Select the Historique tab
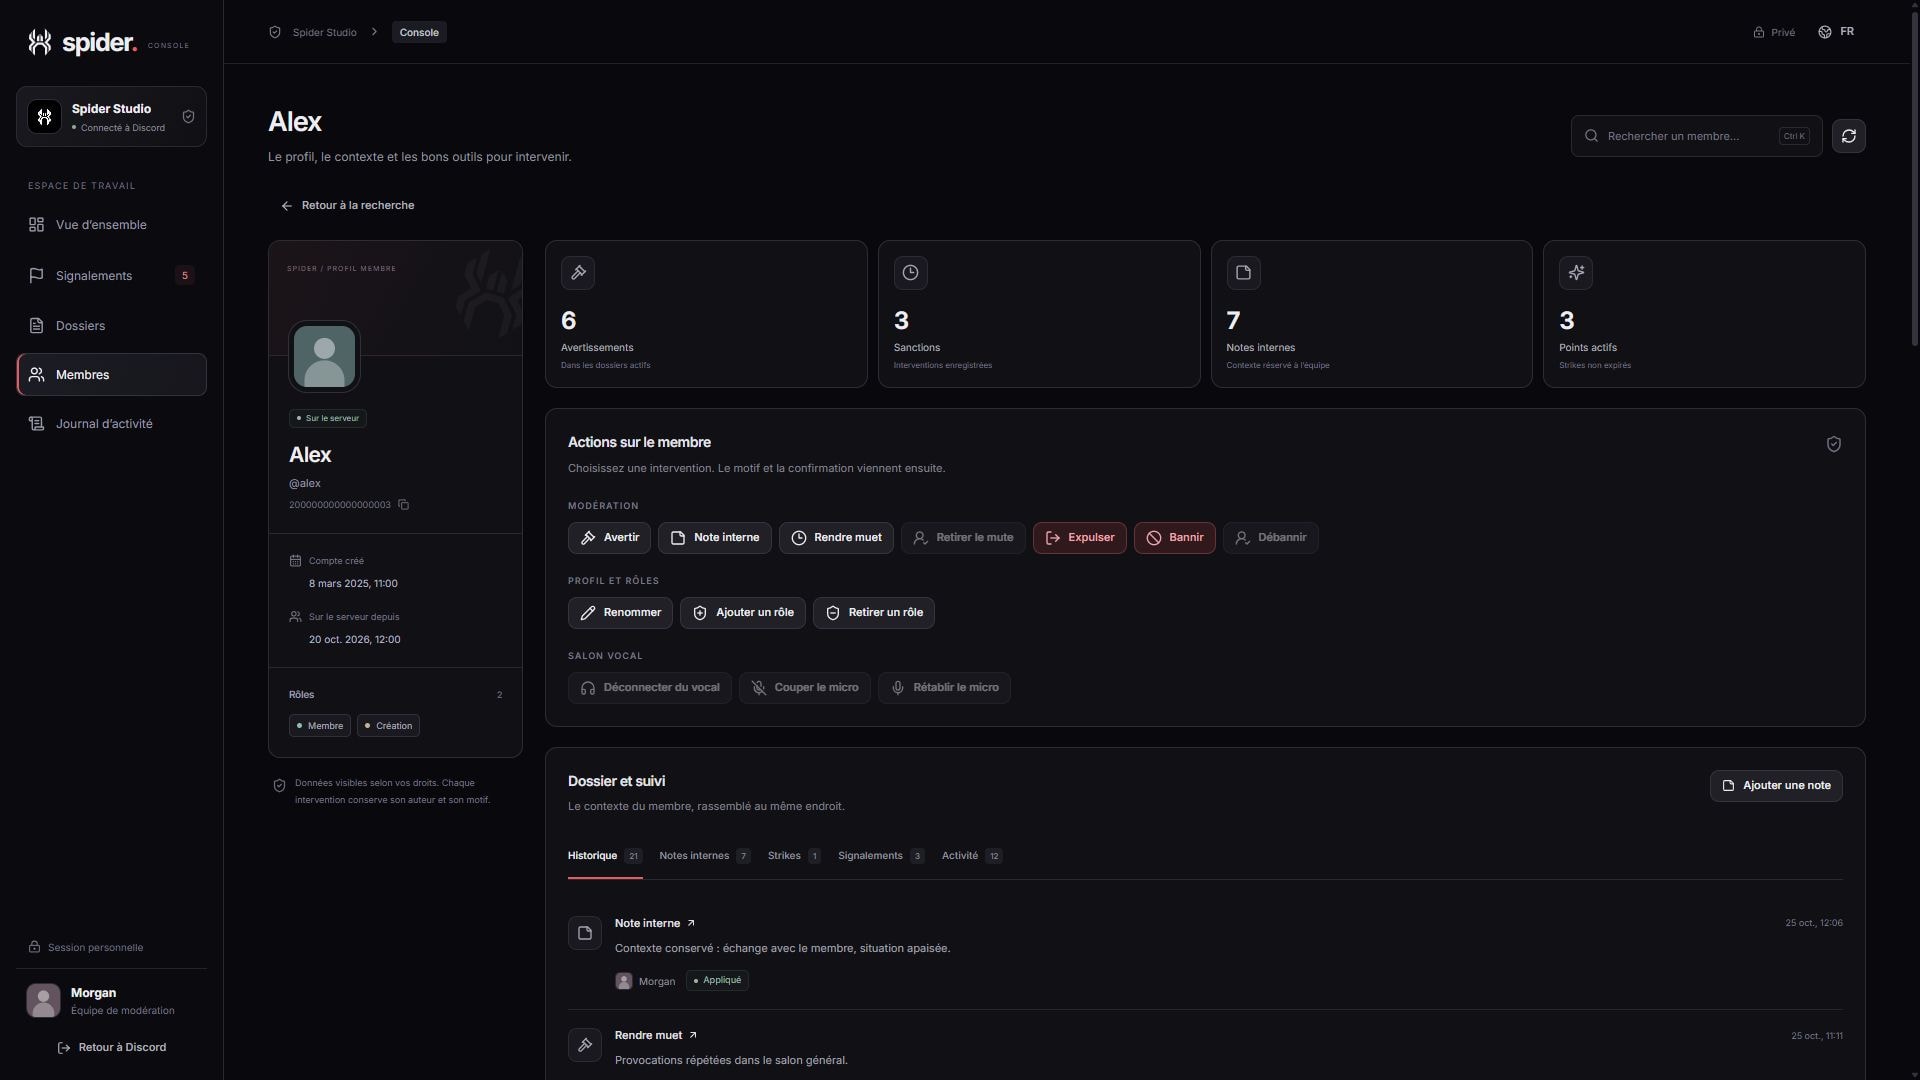 point(605,856)
